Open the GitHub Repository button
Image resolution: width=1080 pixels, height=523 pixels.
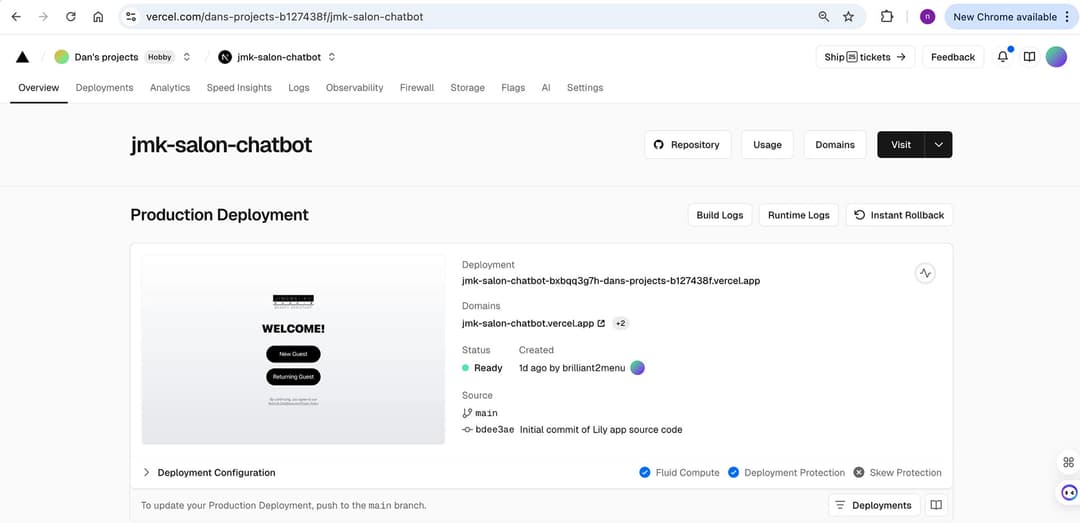[687, 145]
